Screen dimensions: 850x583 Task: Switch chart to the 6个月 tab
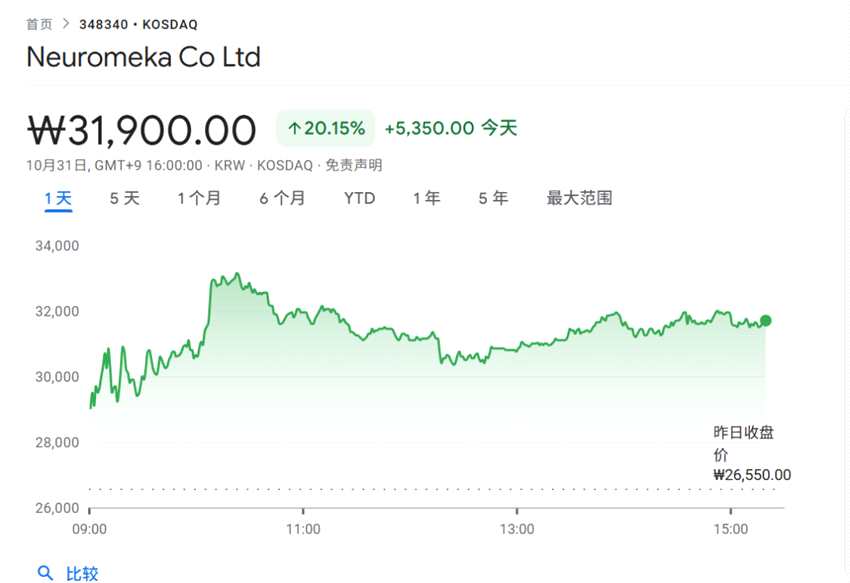tap(282, 198)
